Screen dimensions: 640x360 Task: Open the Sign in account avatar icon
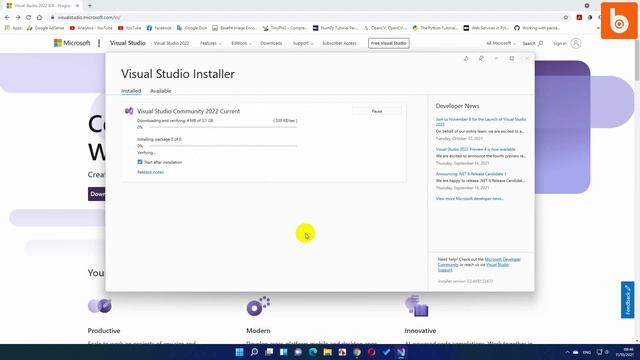coord(576,43)
